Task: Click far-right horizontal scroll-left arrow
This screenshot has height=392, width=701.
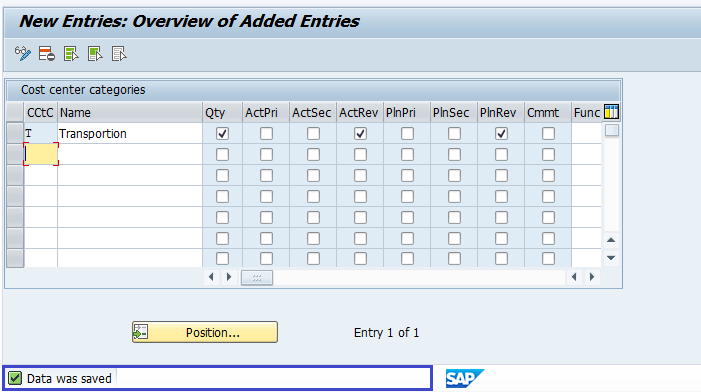Action: [574, 277]
